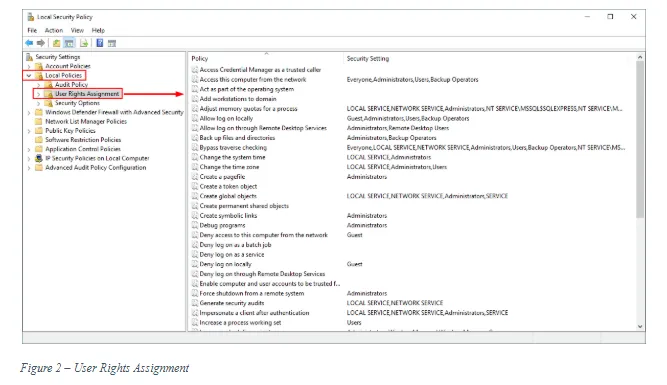Open the Action menu
This screenshot has height=385, width=667.
pos(54,30)
